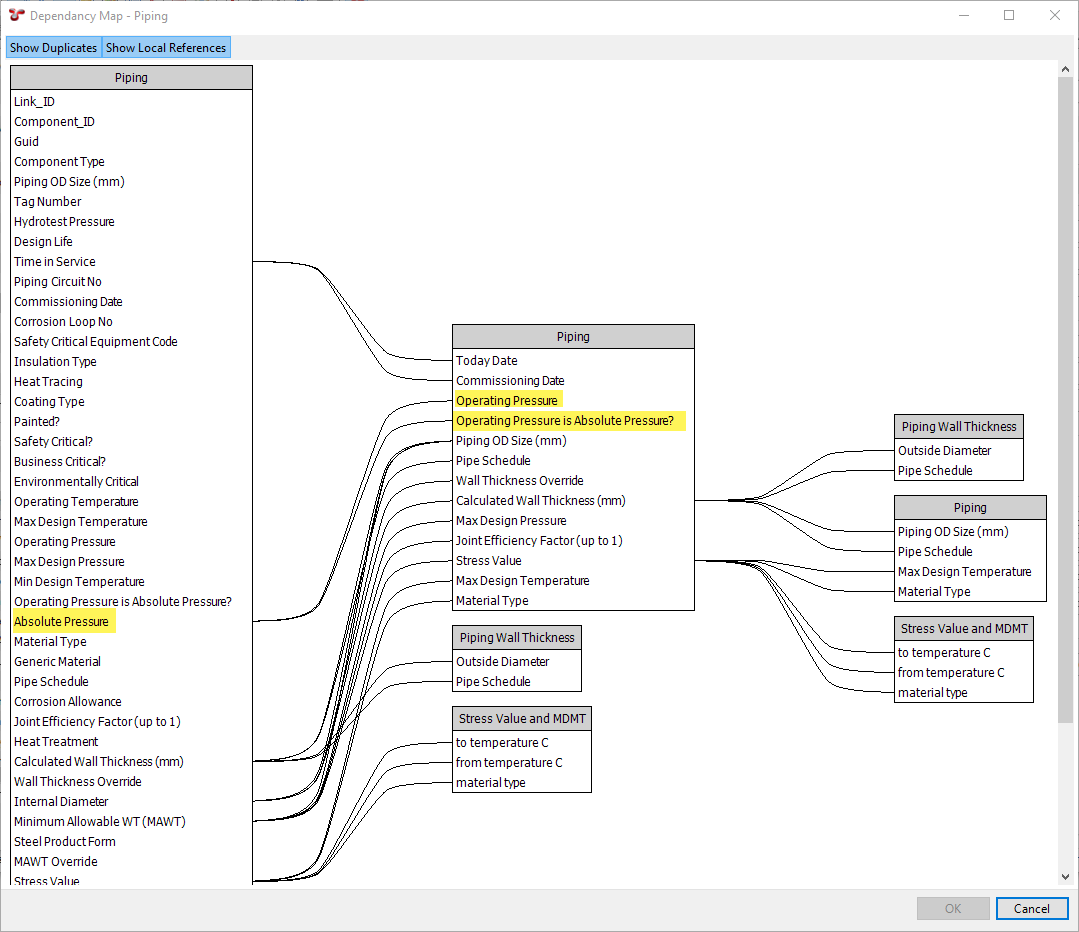
Task: Select Component_ID in the left Piping list
Action: click(x=54, y=122)
